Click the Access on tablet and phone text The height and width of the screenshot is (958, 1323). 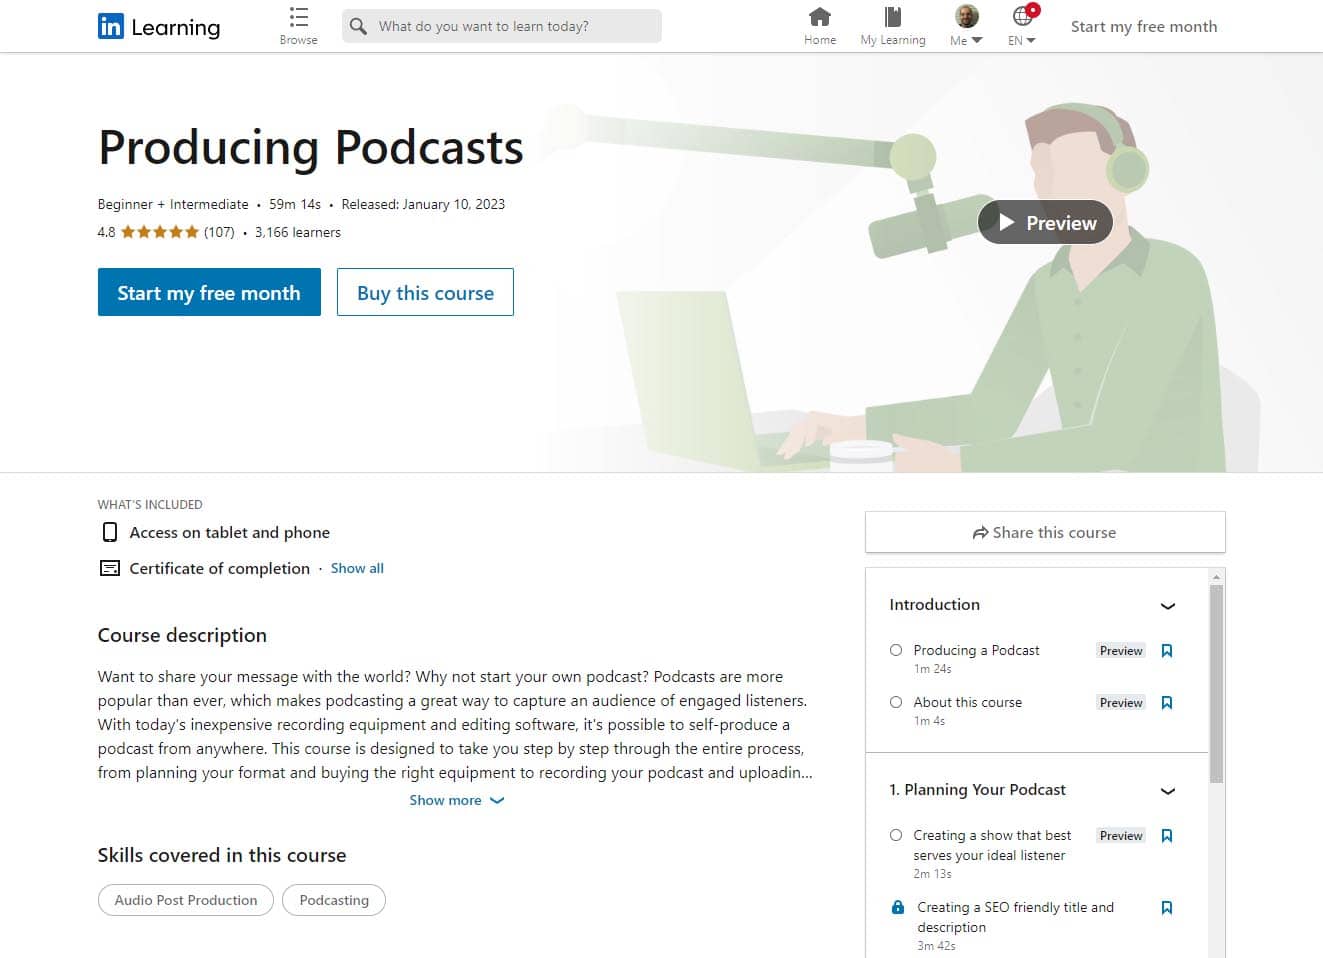click(230, 532)
